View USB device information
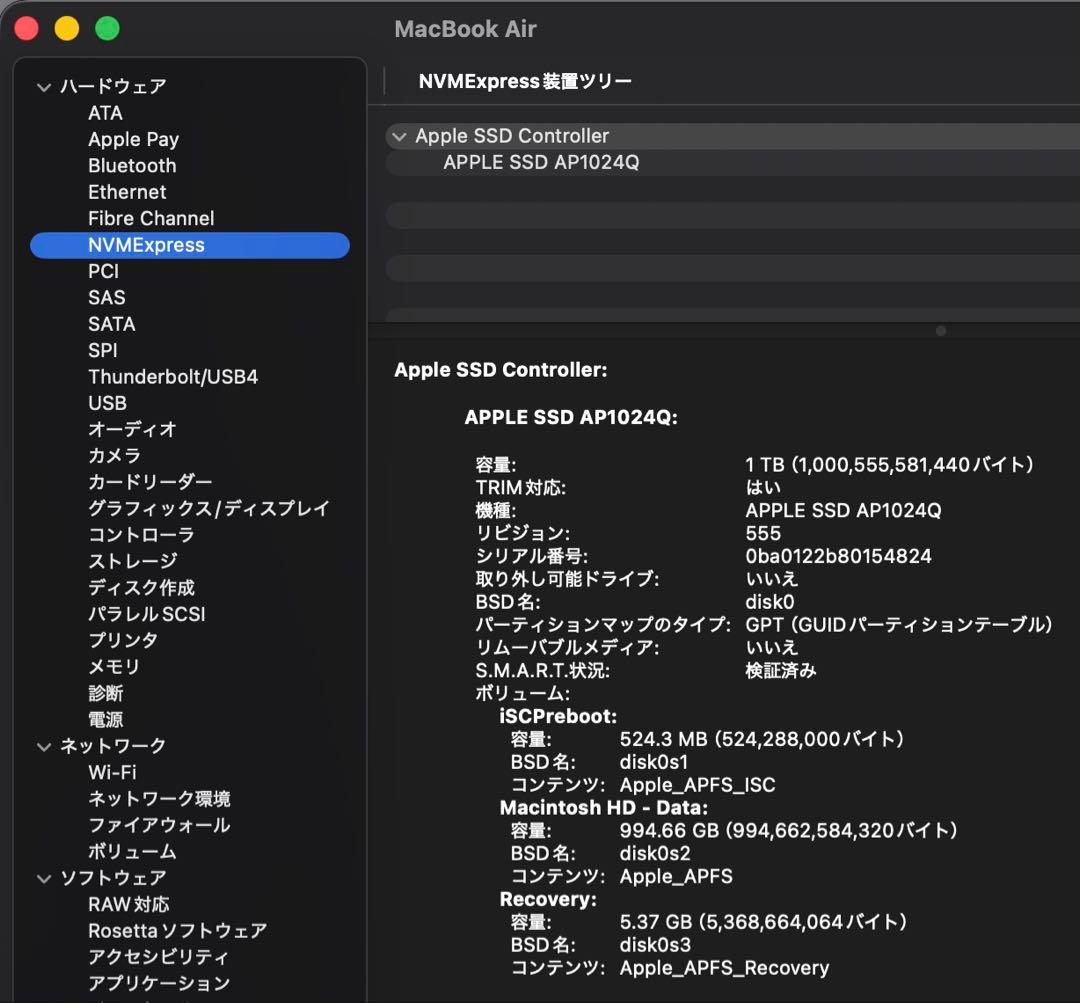Screen dimensions: 1080x1003 [106, 403]
